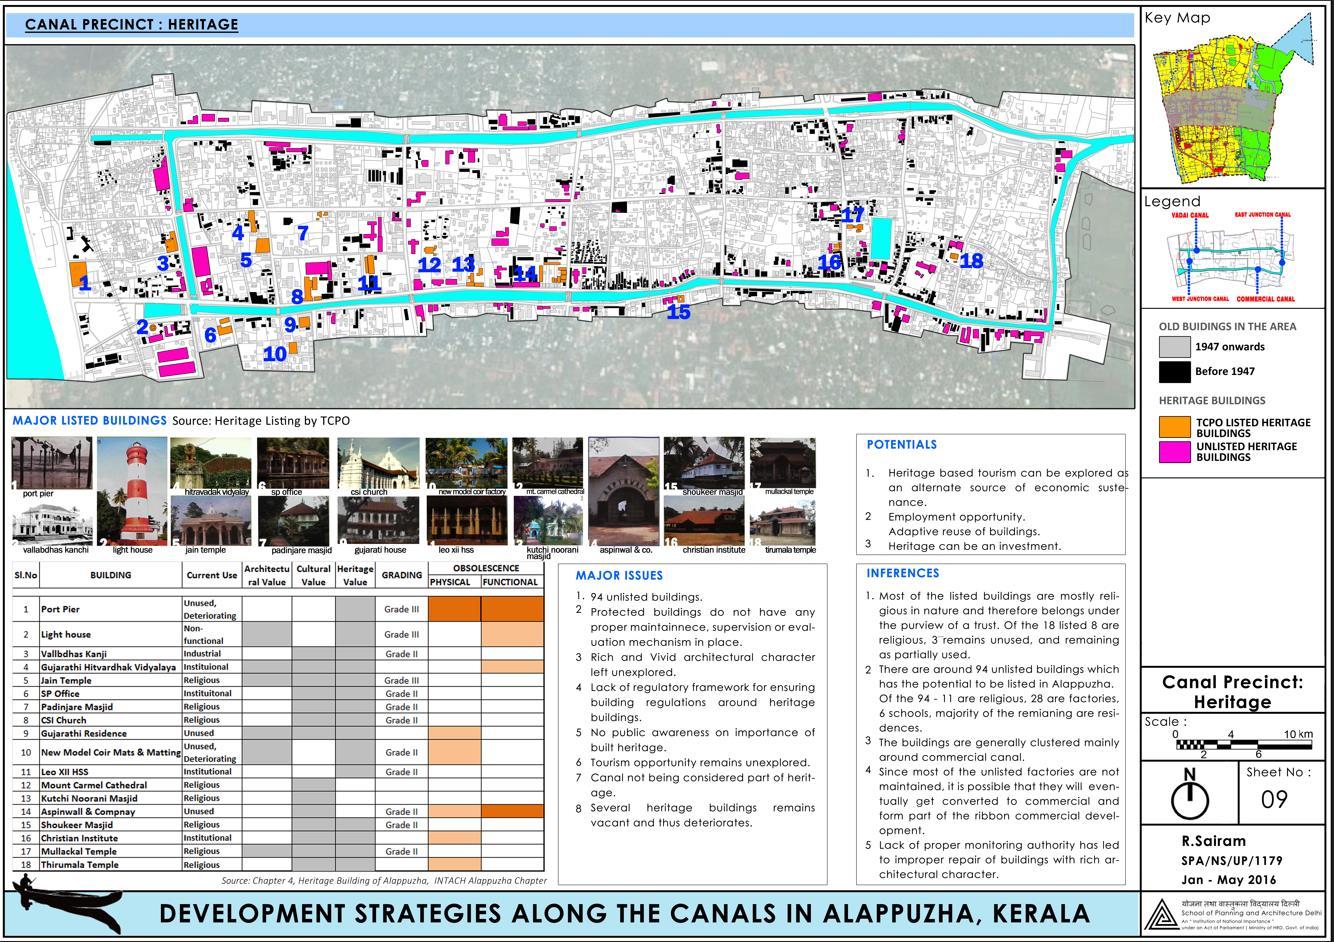This screenshot has width=1334, height=942.
Task: Click 'Aspinwall & Compnay' table cell
Action: [88, 812]
